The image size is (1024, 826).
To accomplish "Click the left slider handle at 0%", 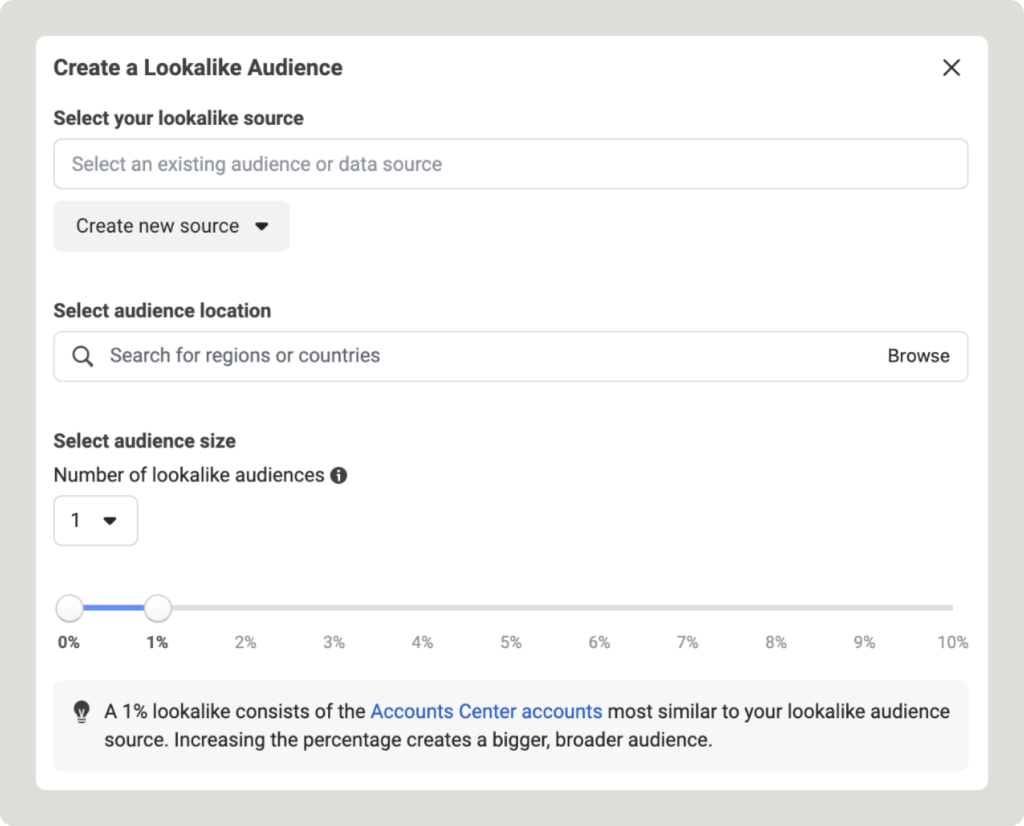I will (x=70, y=608).
